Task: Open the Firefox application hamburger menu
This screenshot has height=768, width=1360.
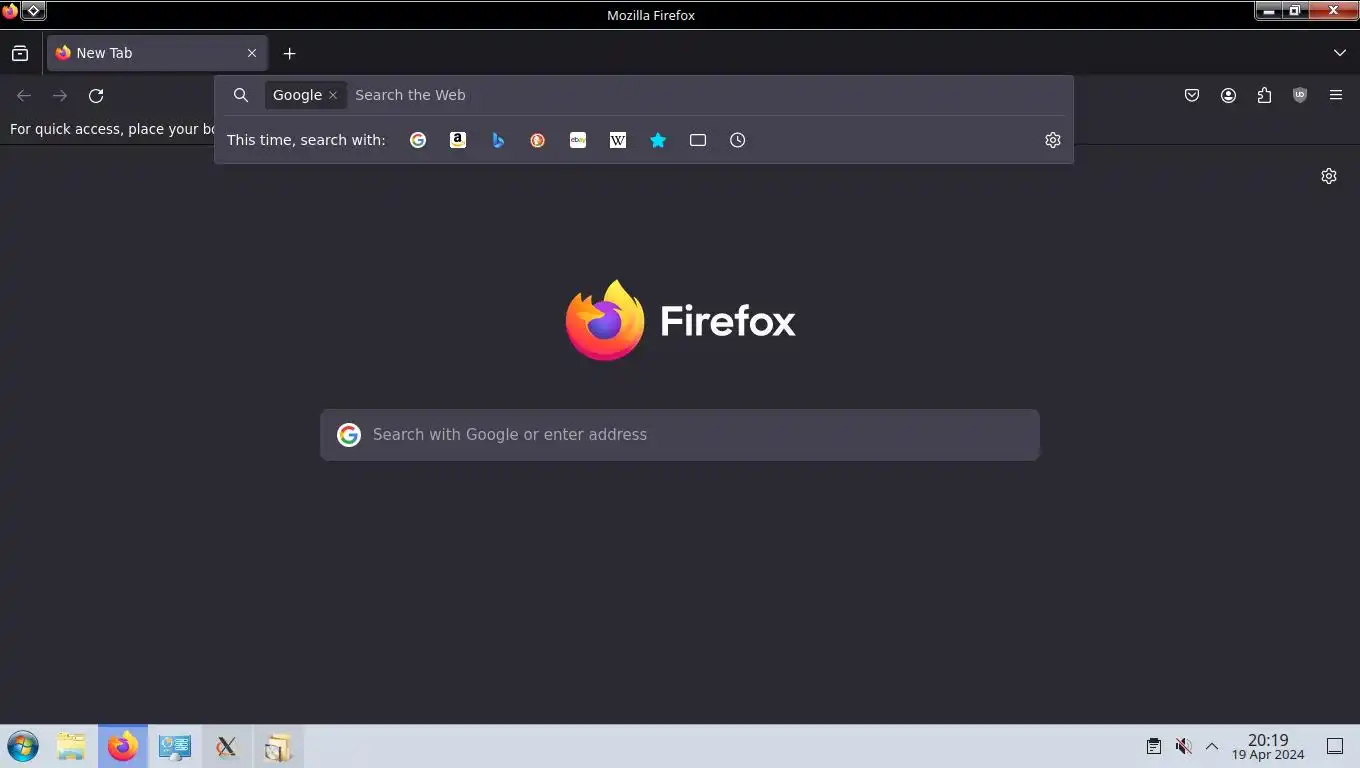Action: click(1336, 95)
